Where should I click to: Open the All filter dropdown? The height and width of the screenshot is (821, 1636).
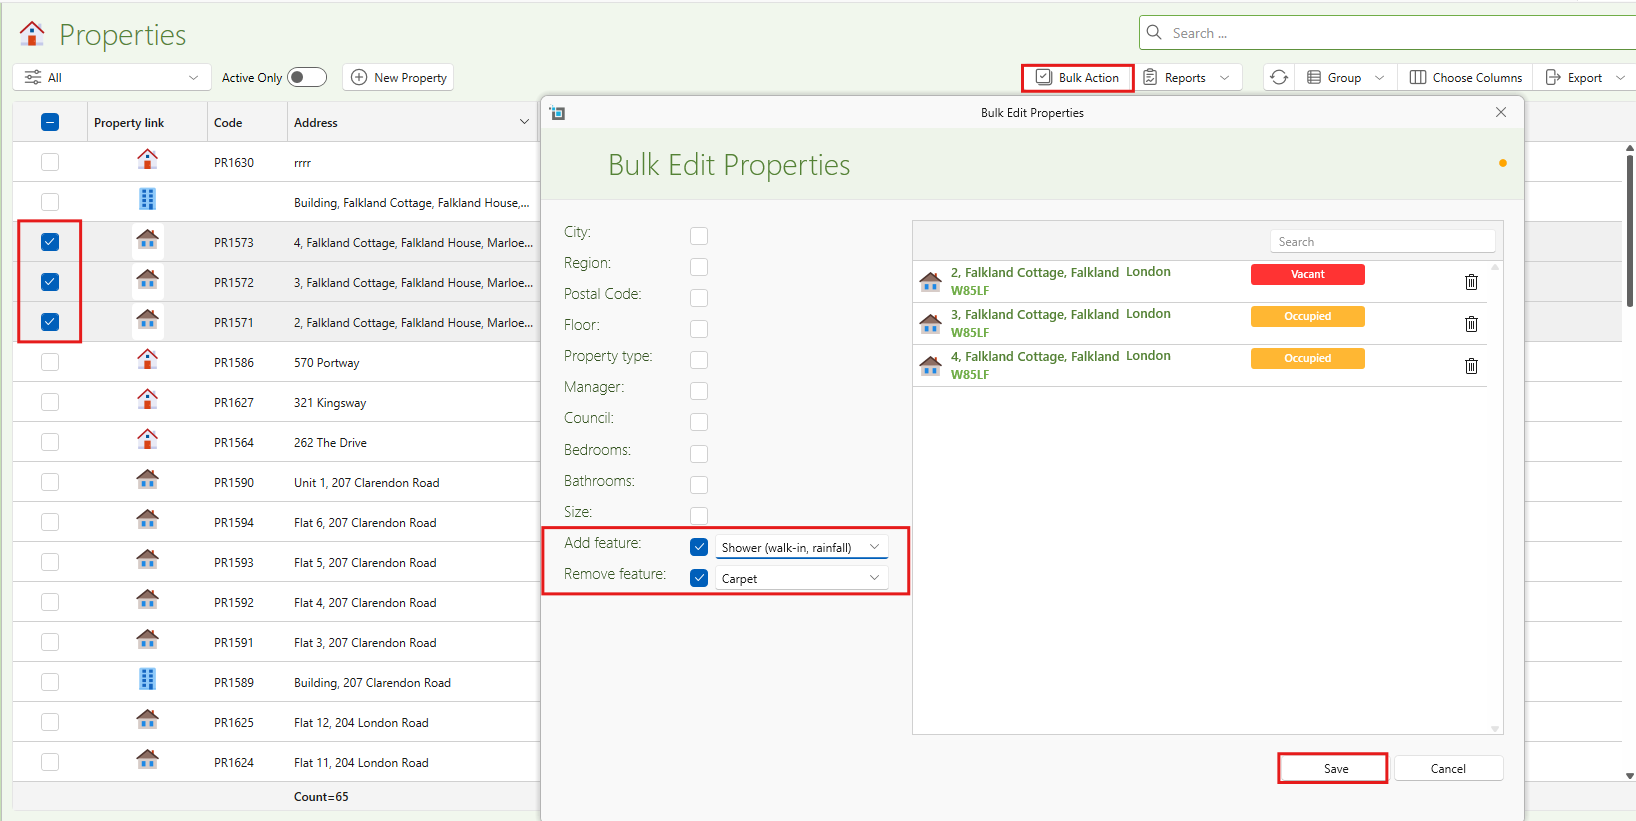[x=112, y=77]
